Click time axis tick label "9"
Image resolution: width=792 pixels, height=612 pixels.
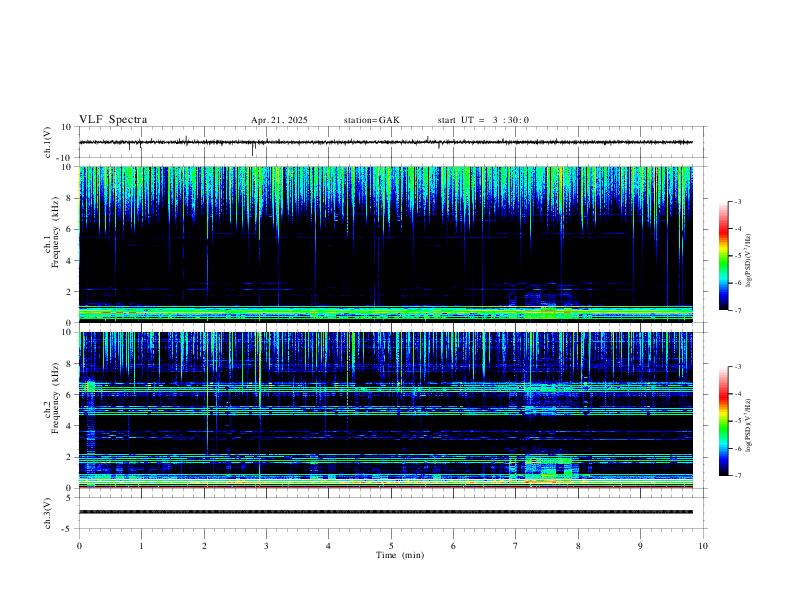pos(640,546)
